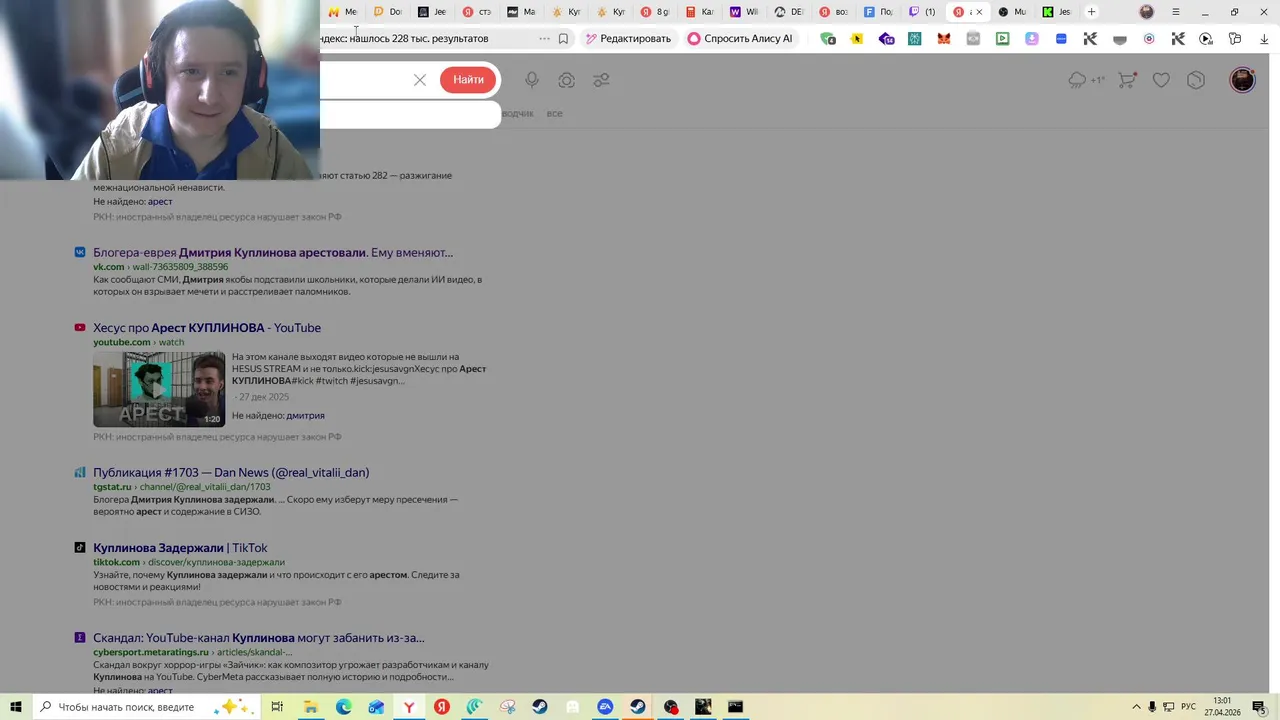Open 'Куплинова Задержали | TikTok' result
This screenshot has width=1280, height=720.
pos(180,548)
